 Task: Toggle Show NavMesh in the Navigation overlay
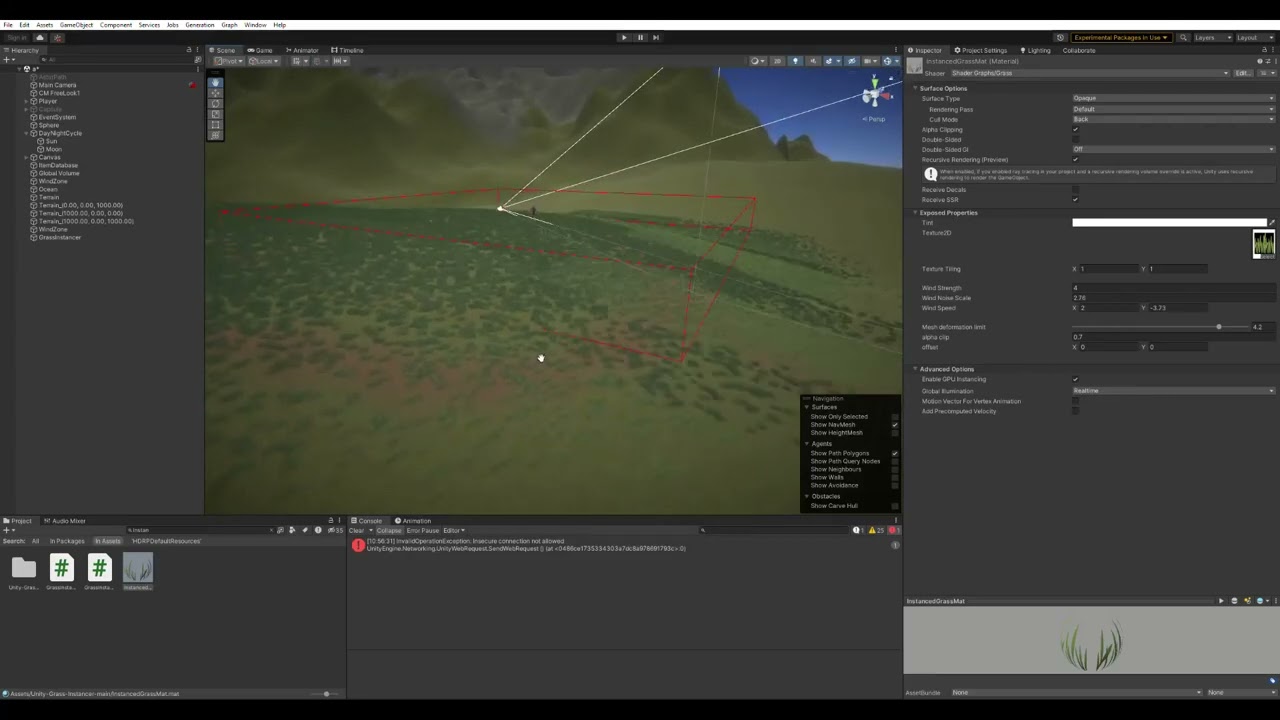(x=894, y=424)
